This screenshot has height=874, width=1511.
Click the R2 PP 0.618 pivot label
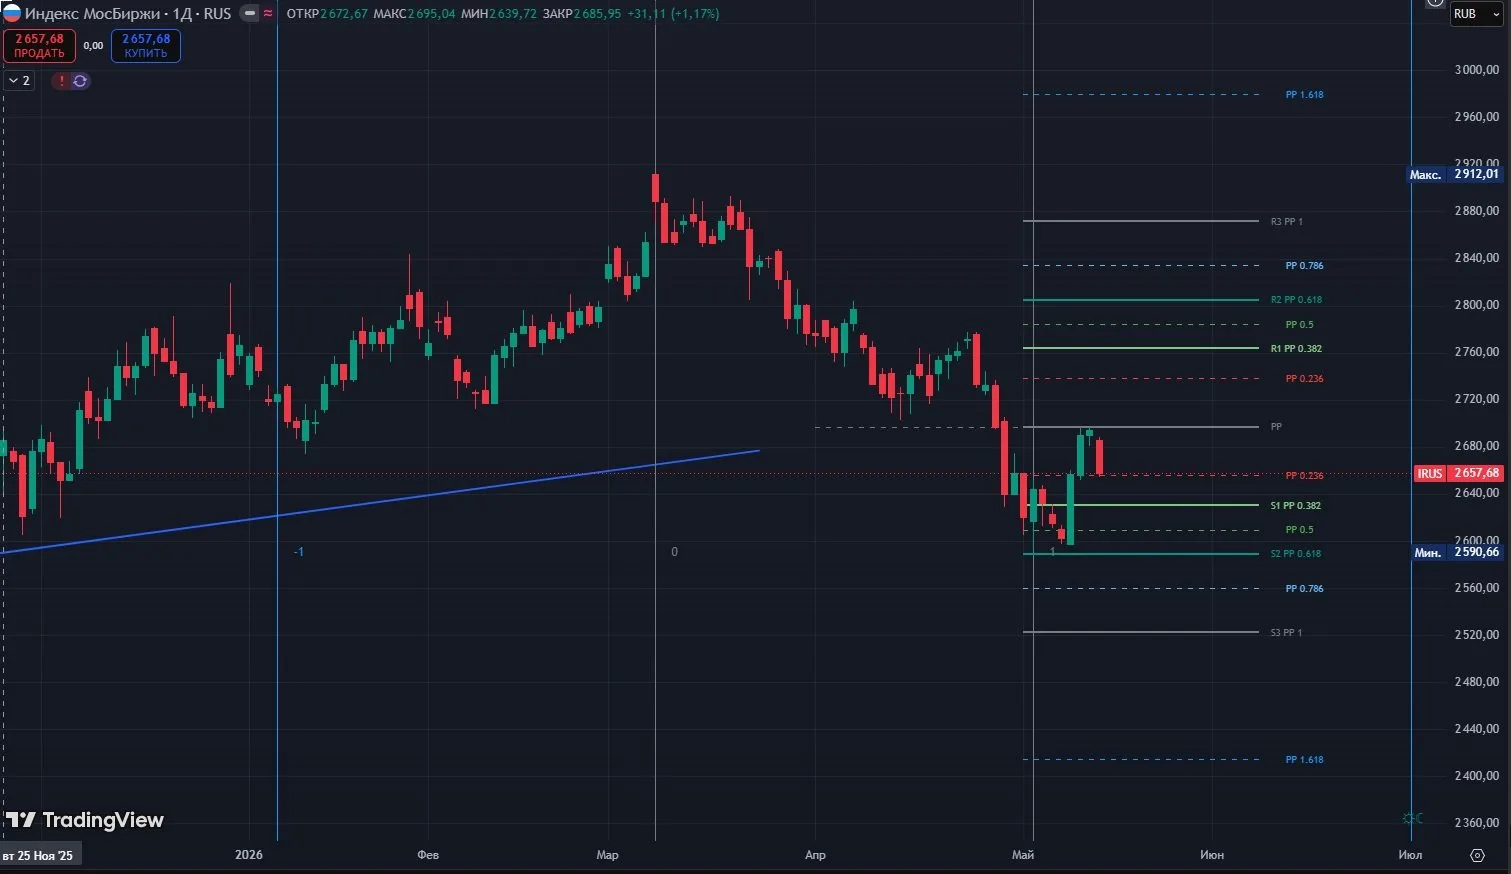click(x=1296, y=299)
